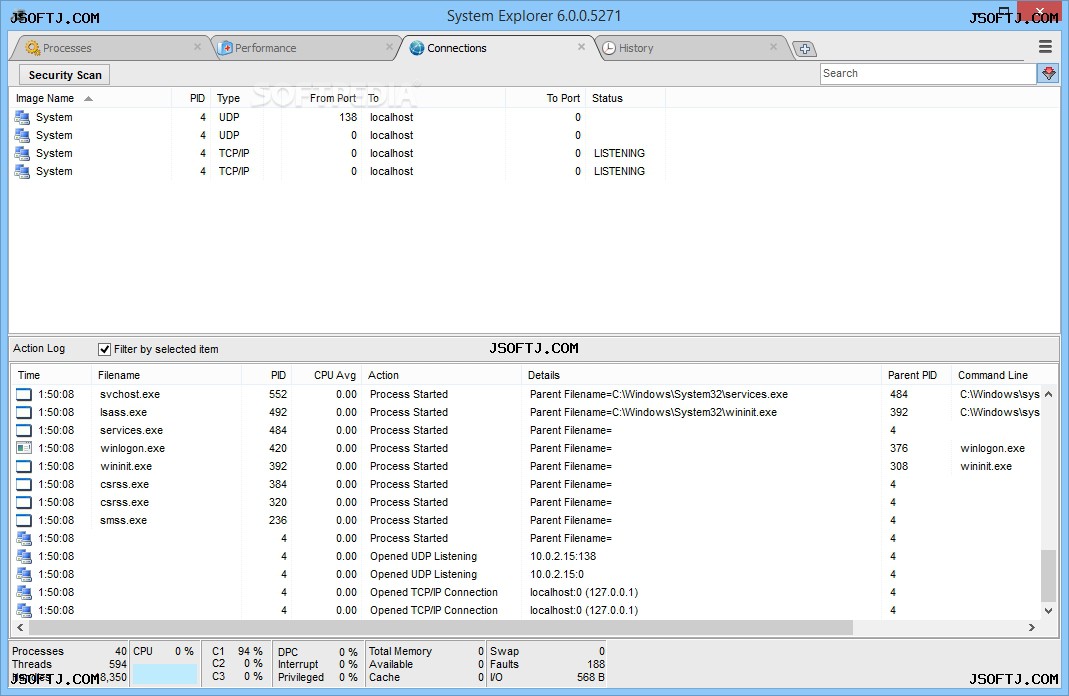The height and width of the screenshot is (696, 1069).
Task: Add a new tab with plus icon
Action: pos(805,48)
